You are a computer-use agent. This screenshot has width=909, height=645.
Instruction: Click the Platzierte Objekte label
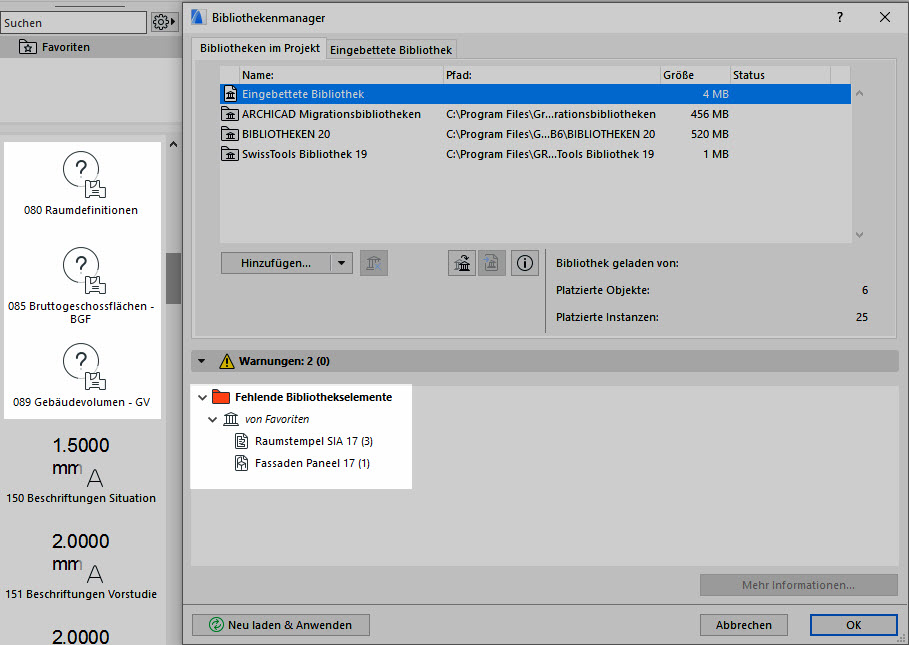pyautogui.click(x=603, y=290)
